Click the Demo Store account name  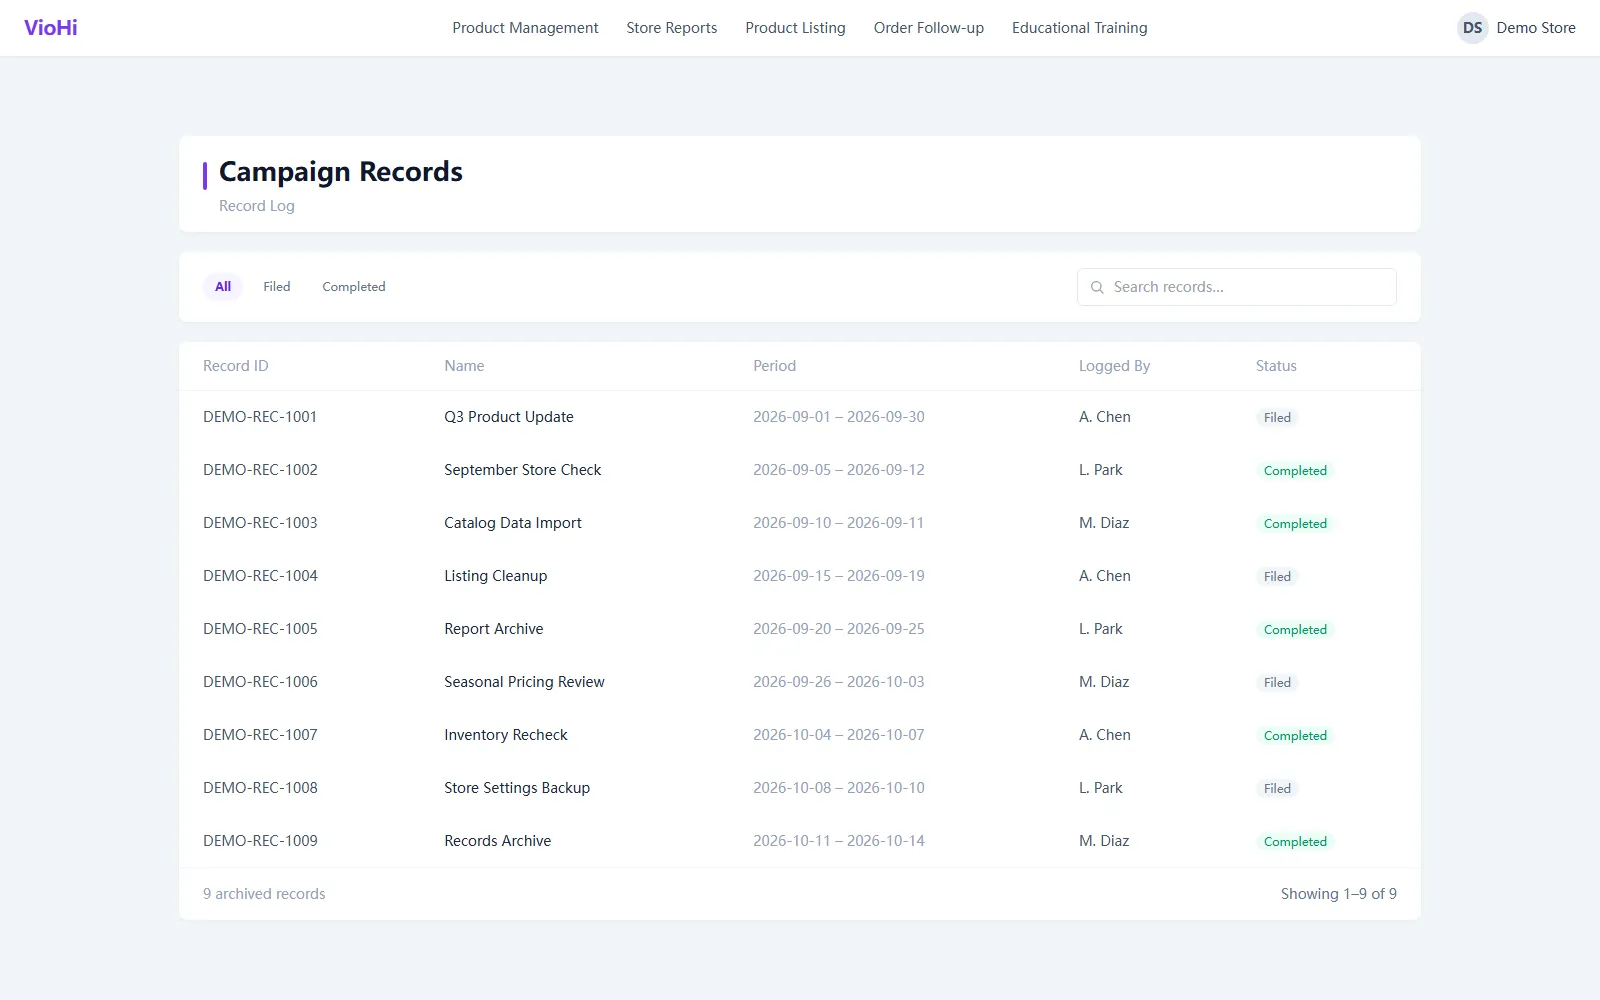1536,28
